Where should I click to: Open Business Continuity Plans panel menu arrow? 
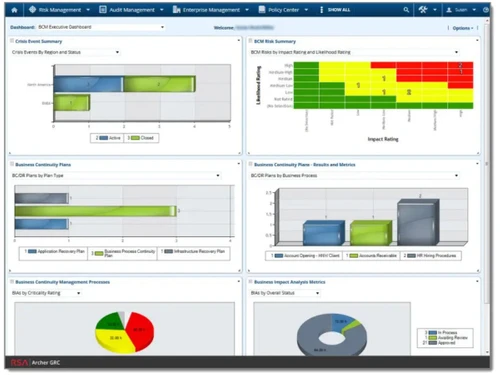pos(239,164)
